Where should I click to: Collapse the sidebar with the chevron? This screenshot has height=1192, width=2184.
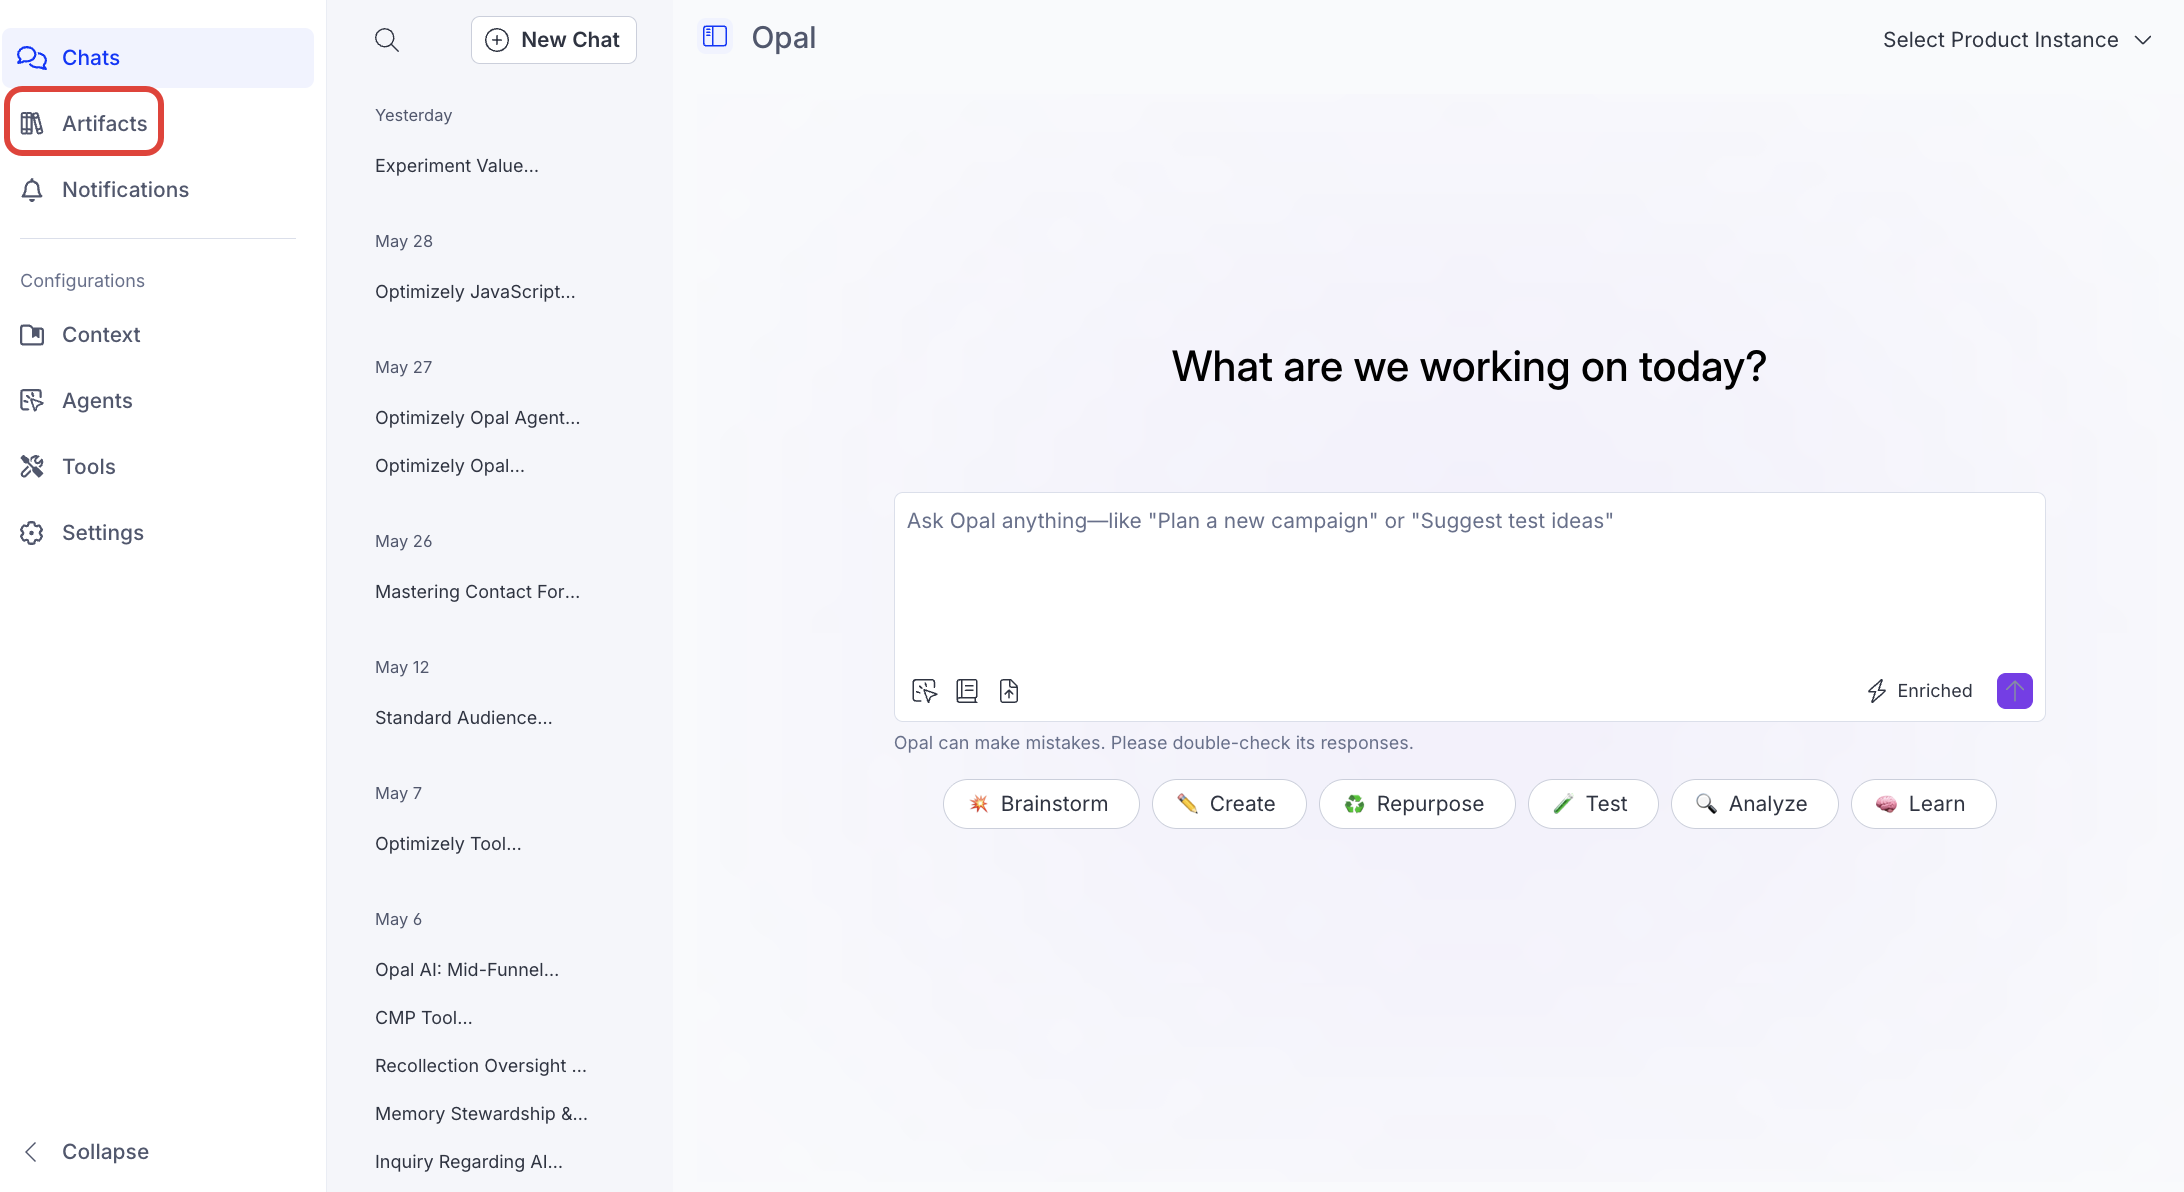click(x=32, y=1152)
